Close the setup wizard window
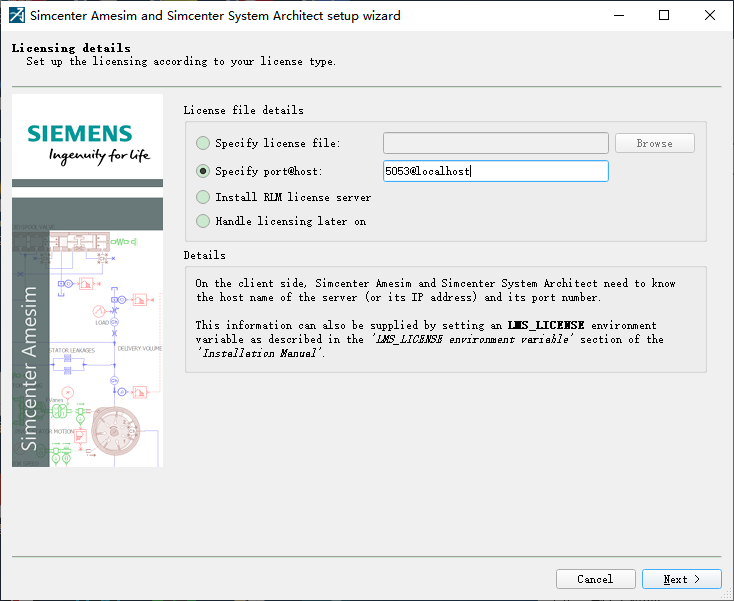The image size is (734, 601). [710, 15]
